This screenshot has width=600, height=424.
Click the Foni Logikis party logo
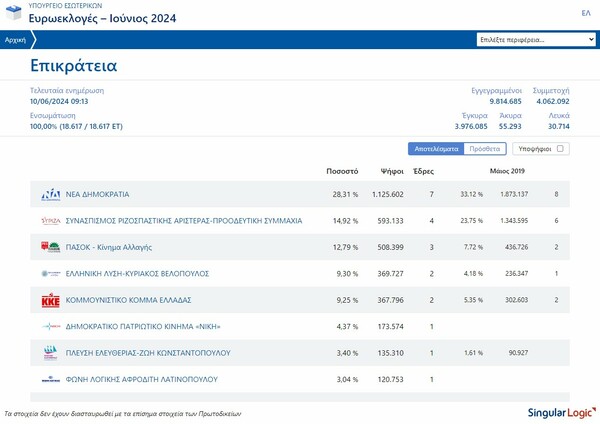coord(50,380)
